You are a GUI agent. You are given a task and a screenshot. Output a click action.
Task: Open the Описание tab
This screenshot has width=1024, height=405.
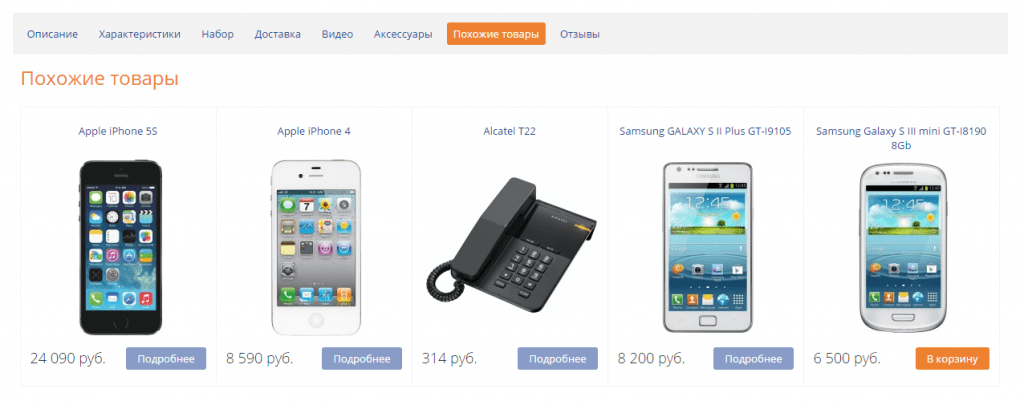pos(52,34)
